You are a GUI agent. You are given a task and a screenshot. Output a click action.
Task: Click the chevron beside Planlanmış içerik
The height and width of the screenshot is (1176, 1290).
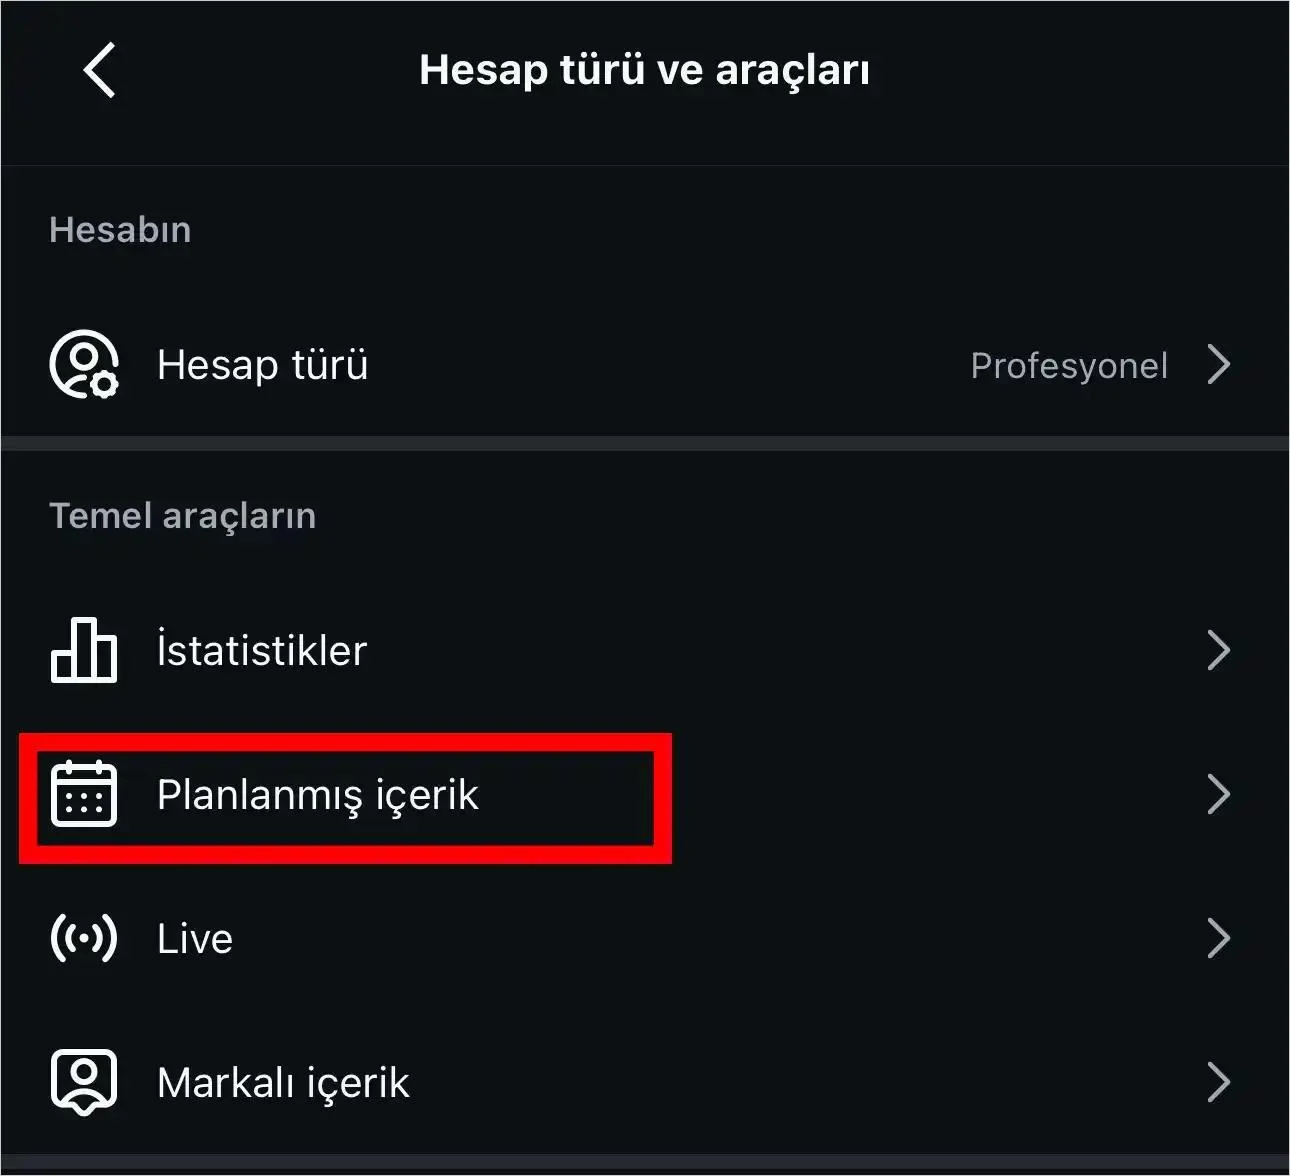1219,795
